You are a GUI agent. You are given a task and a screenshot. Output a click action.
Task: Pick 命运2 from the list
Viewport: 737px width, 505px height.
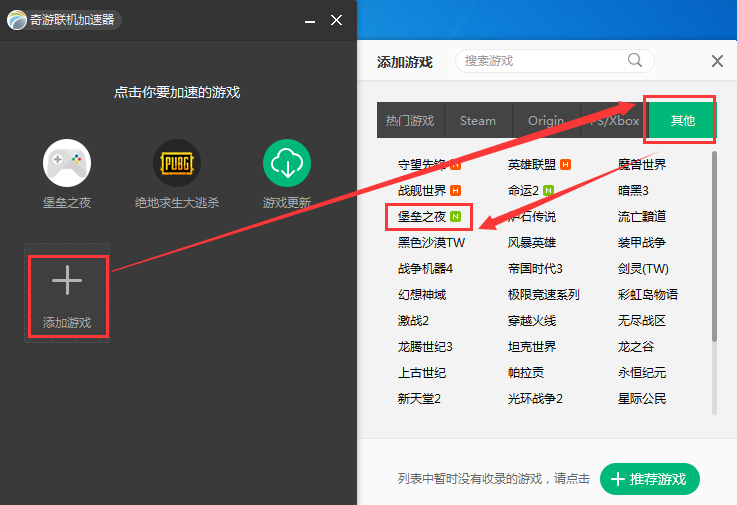(x=523, y=190)
